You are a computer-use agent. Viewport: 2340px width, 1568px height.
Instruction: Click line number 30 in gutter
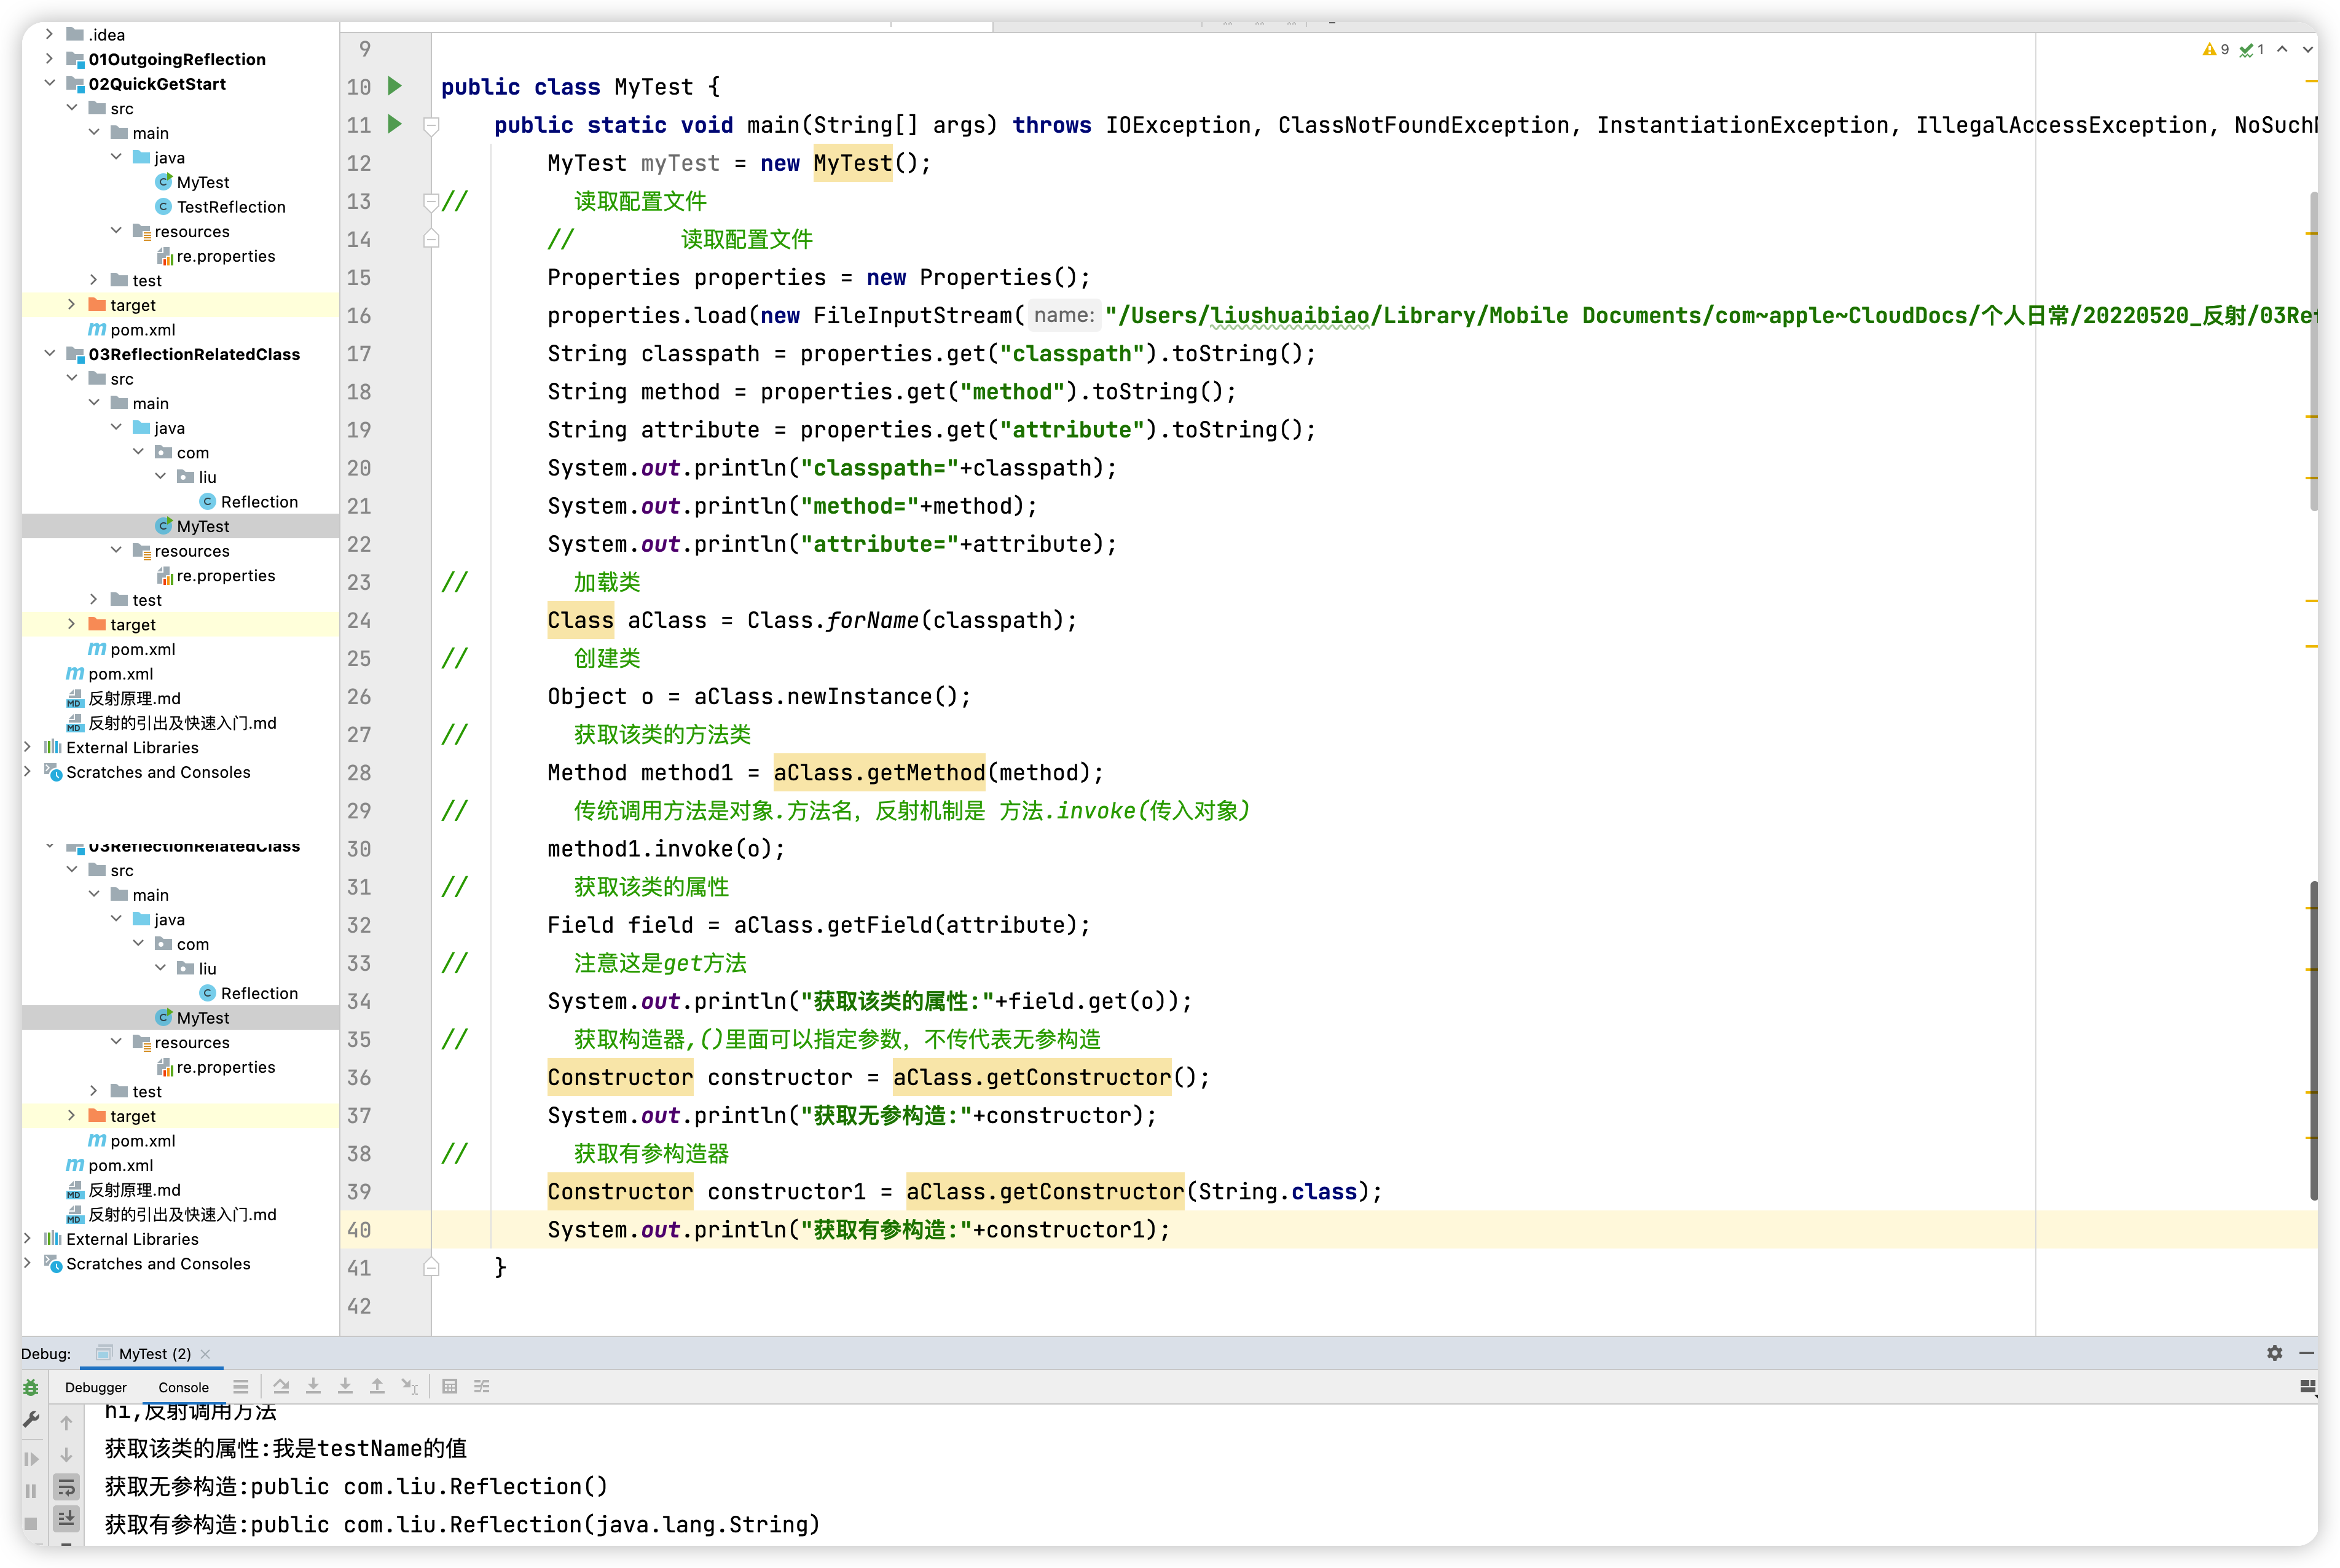359,849
